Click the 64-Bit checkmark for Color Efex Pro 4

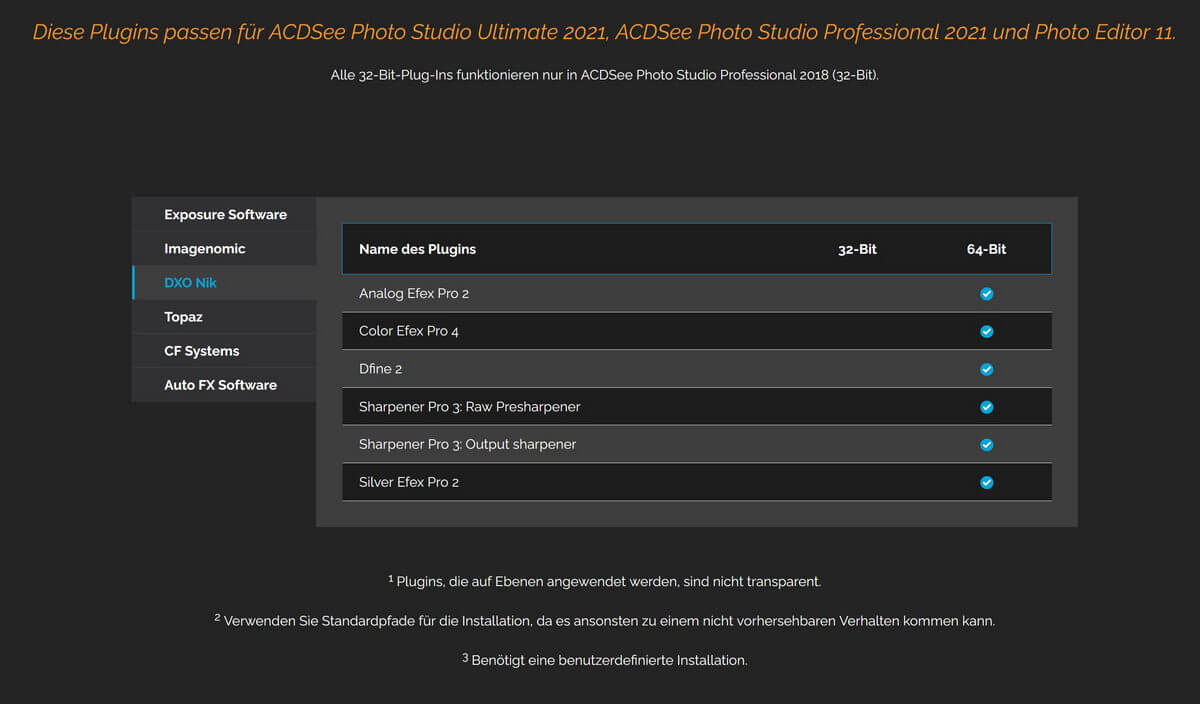click(987, 331)
